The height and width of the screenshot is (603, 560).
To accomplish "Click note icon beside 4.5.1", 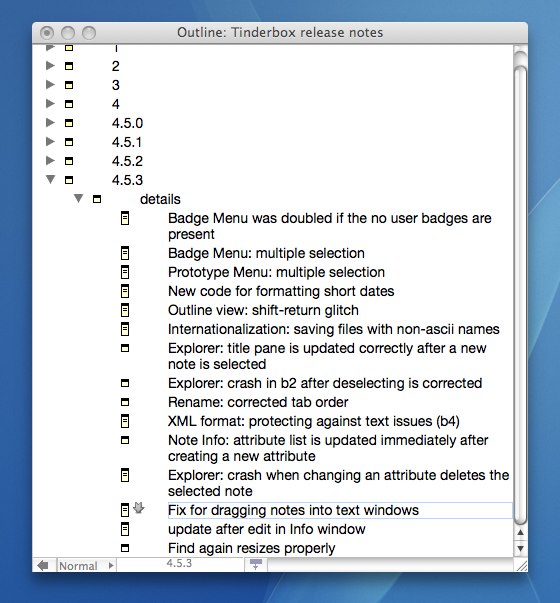I will point(69,142).
